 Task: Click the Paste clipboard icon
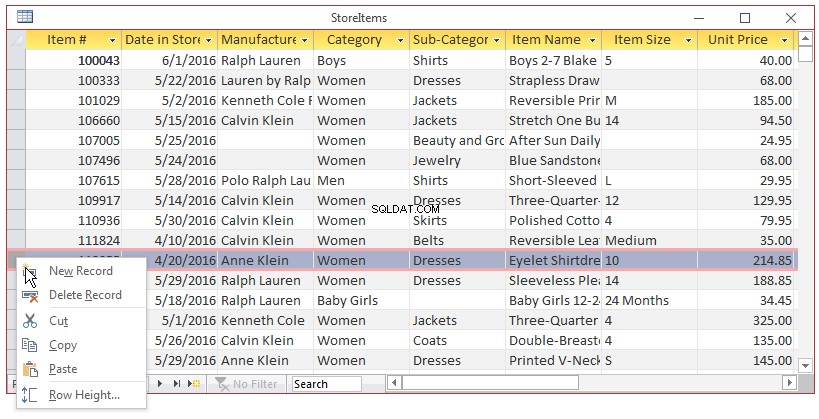pos(30,369)
